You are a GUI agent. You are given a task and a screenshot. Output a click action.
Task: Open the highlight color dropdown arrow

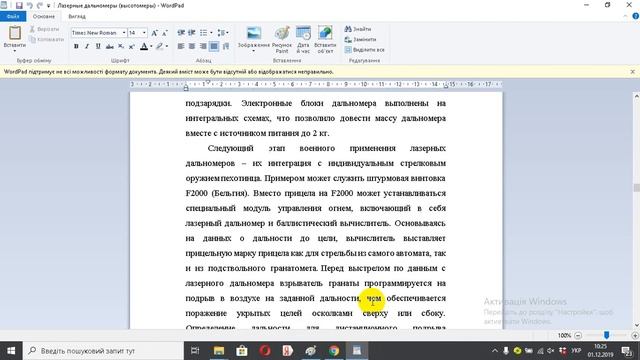coord(167,47)
